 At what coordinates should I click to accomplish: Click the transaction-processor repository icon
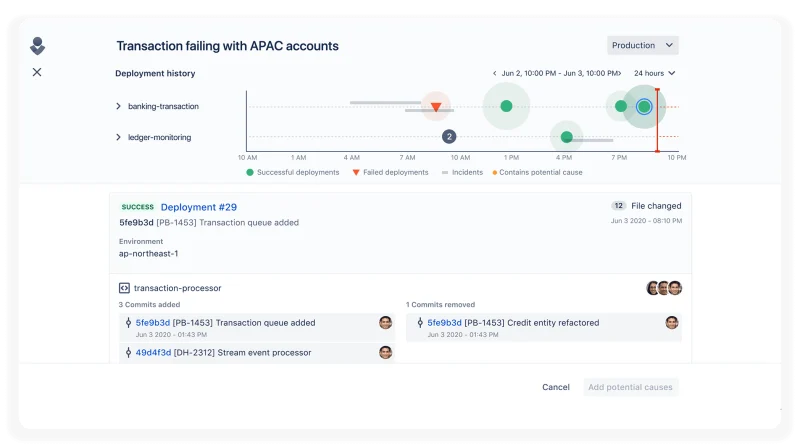(x=124, y=288)
